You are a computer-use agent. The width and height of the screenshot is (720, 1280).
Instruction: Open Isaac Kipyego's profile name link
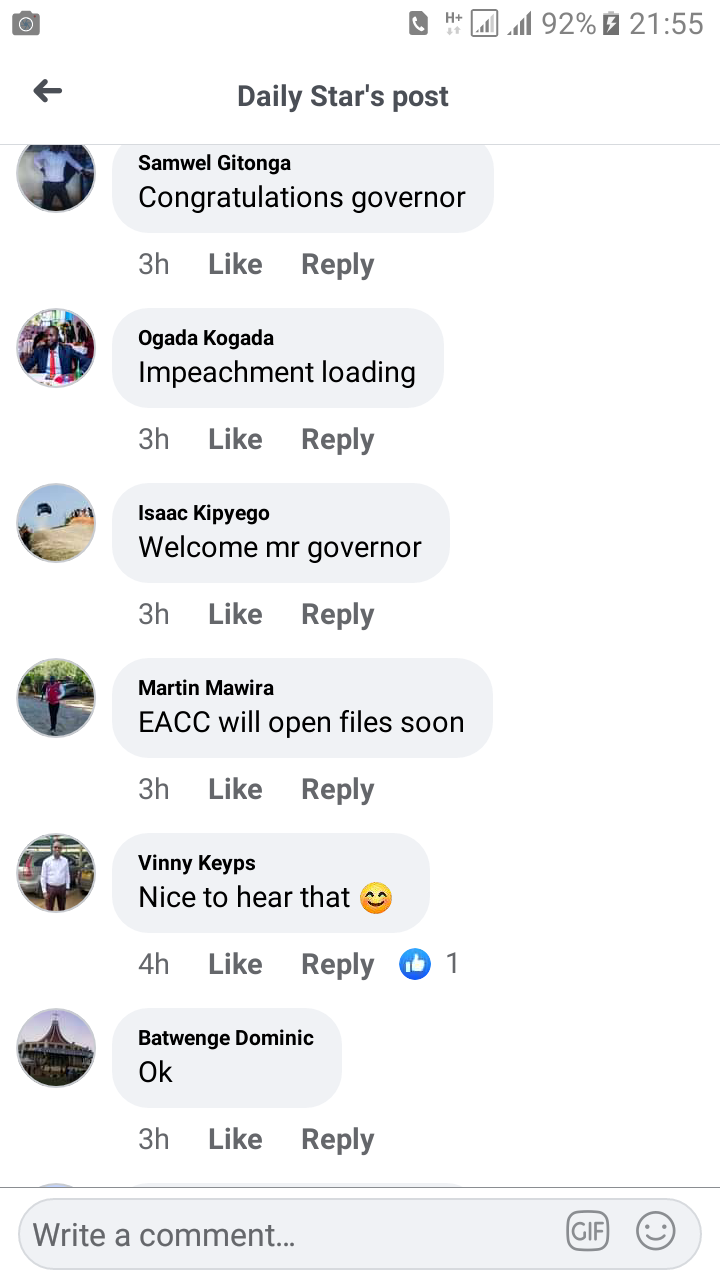[x=204, y=513]
